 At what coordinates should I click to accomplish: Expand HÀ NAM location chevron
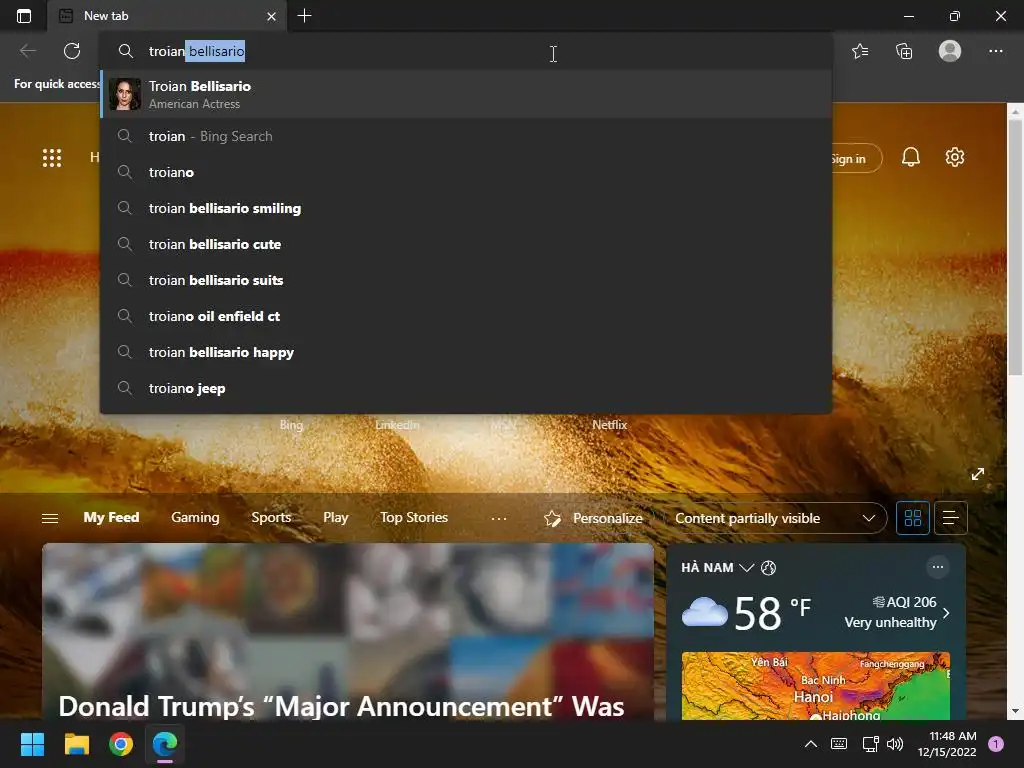tap(746, 568)
